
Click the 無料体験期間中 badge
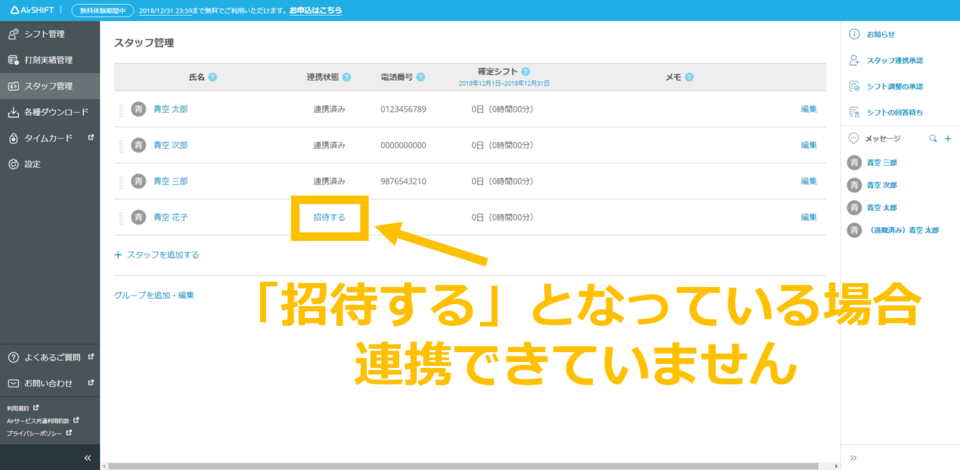coord(103,10)
